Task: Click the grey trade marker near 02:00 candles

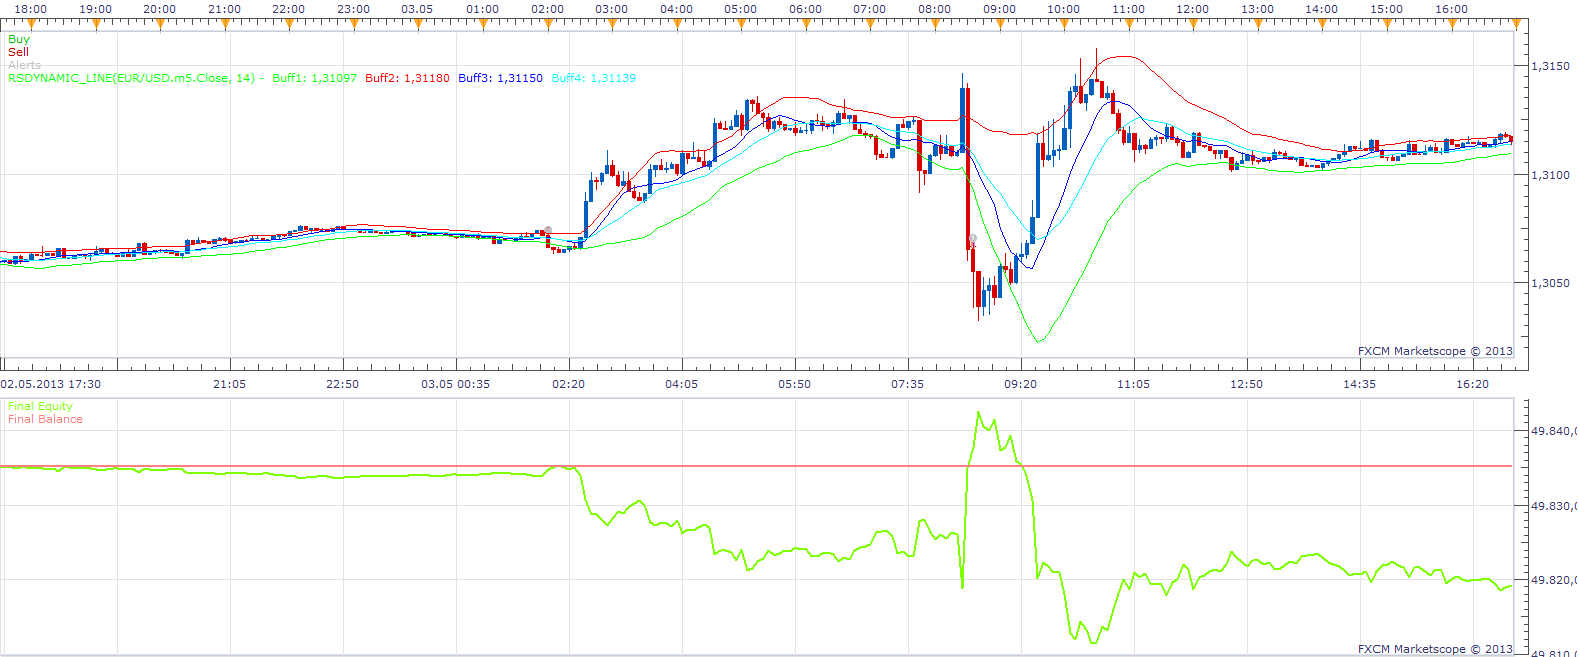Action: coord(548,231)
